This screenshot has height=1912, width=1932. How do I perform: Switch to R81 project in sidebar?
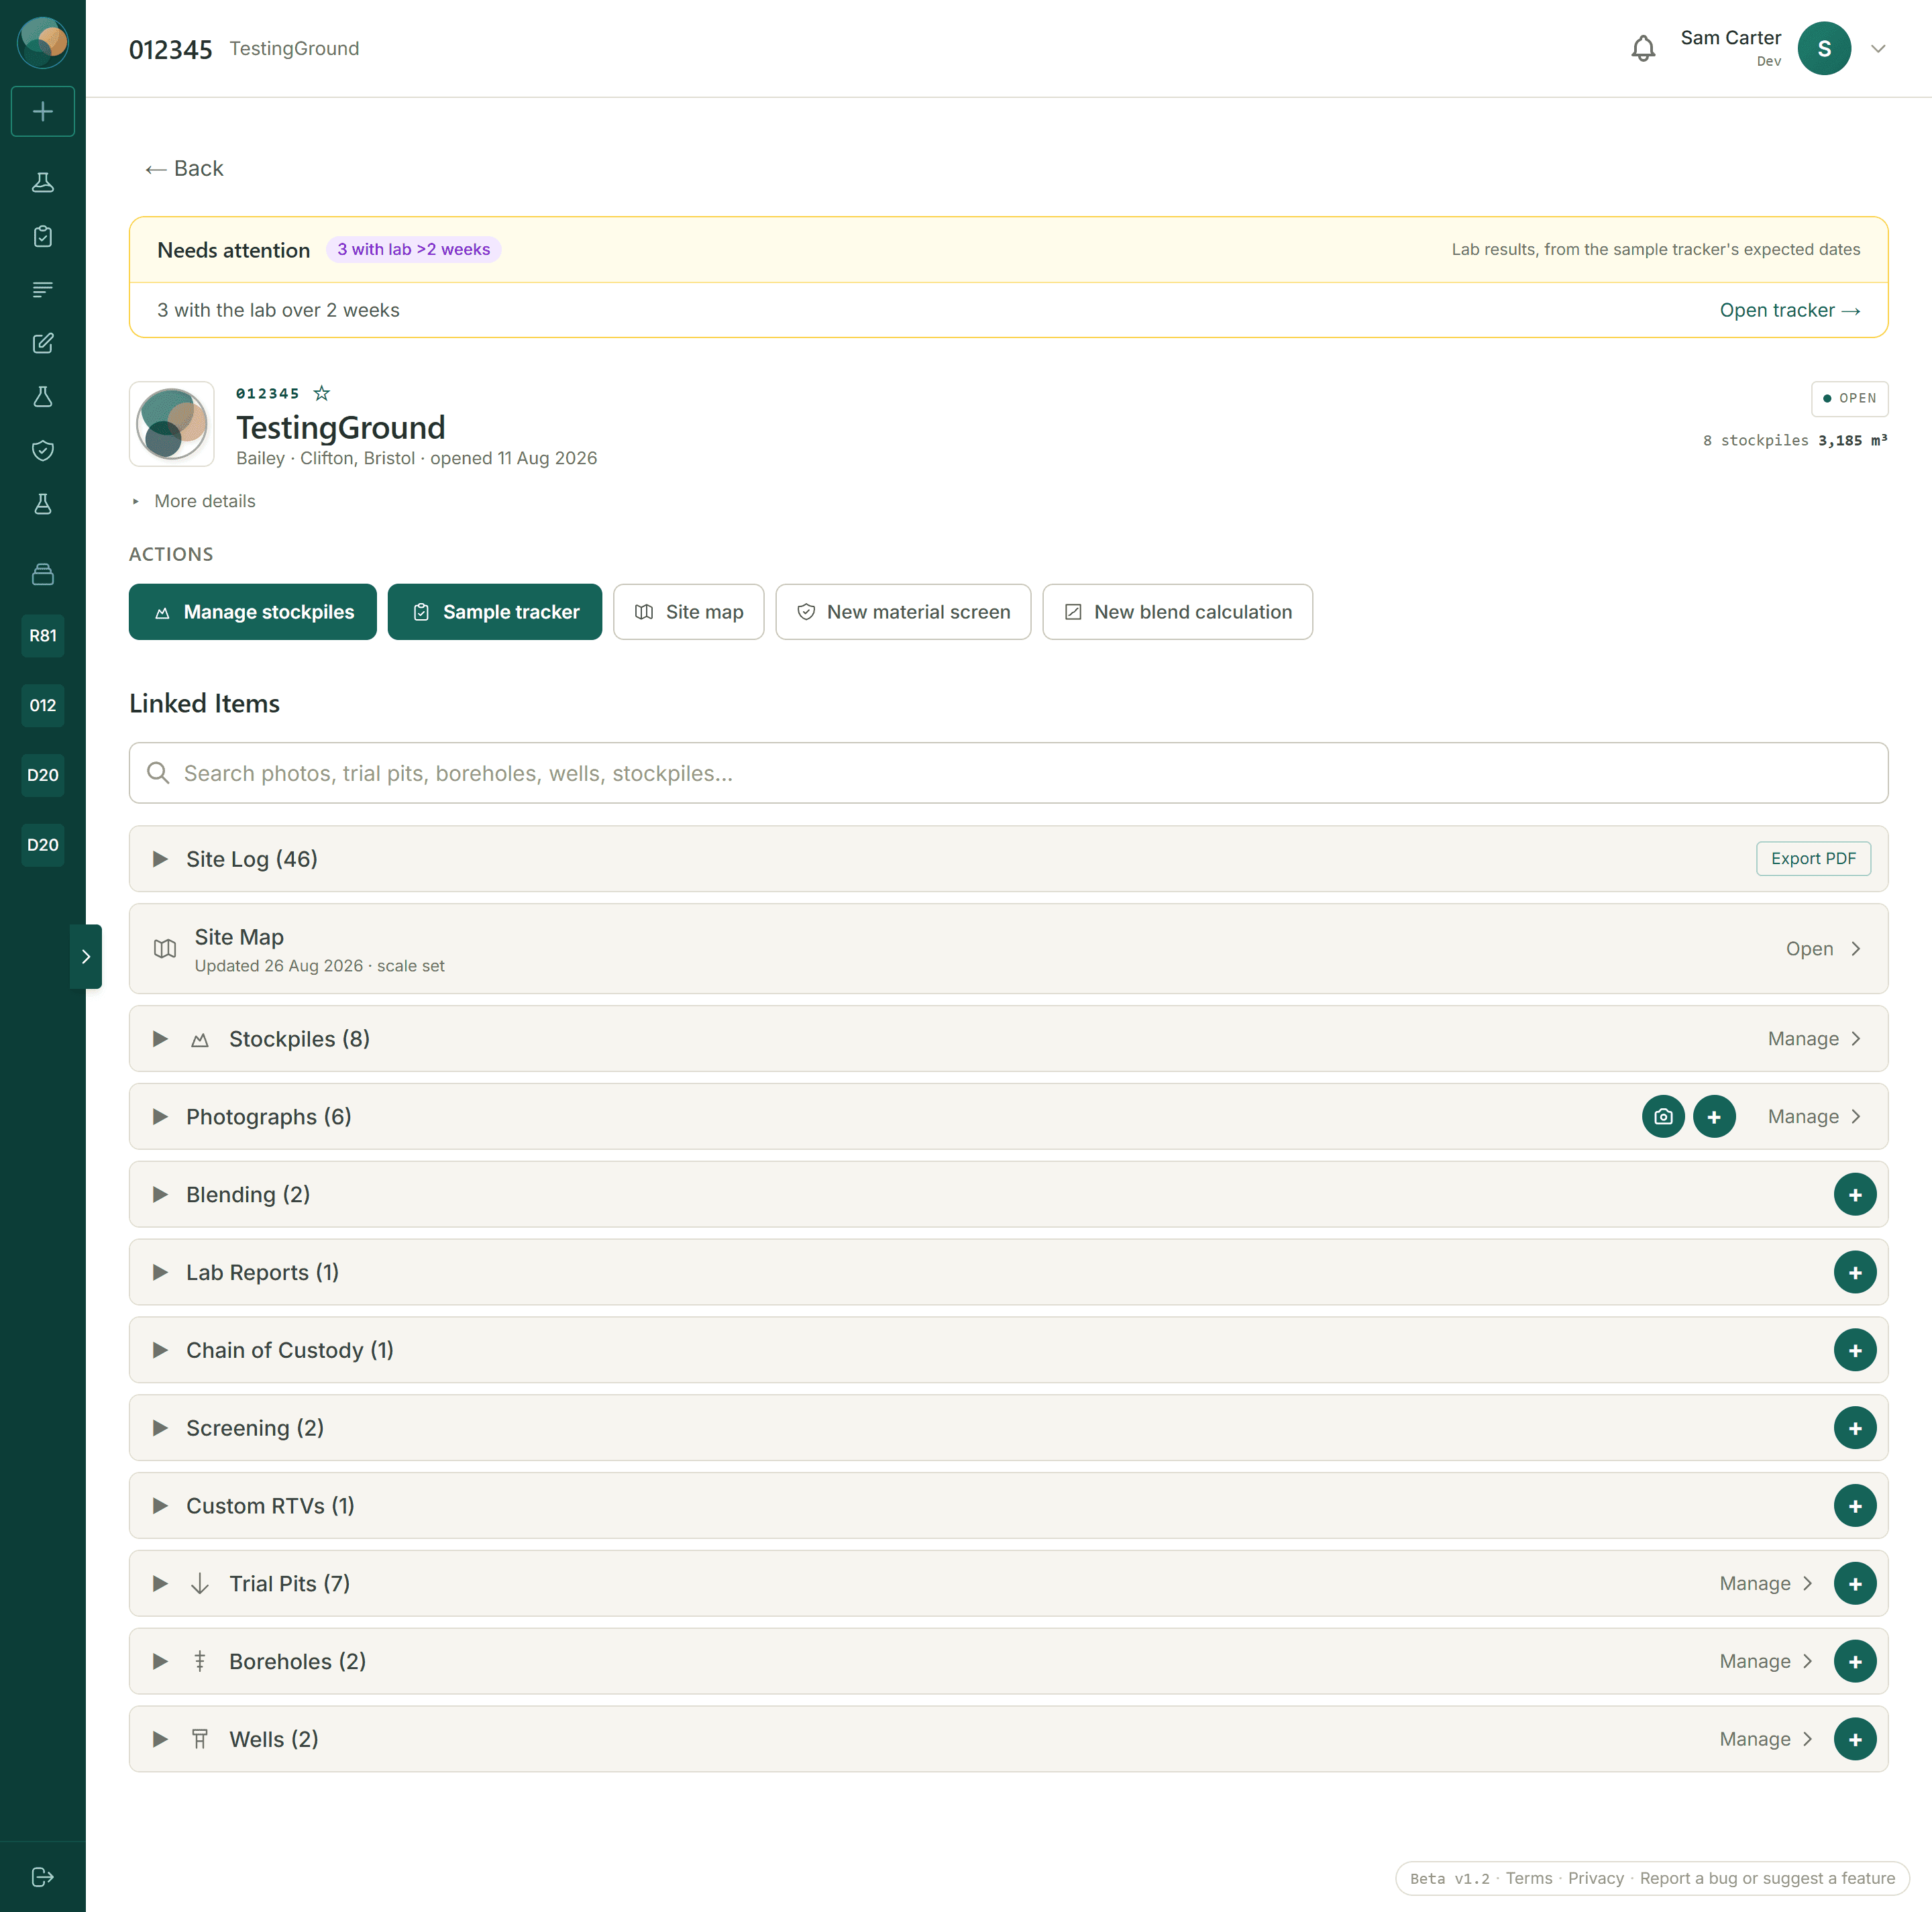pyautogui.click(x=43, y=635)
